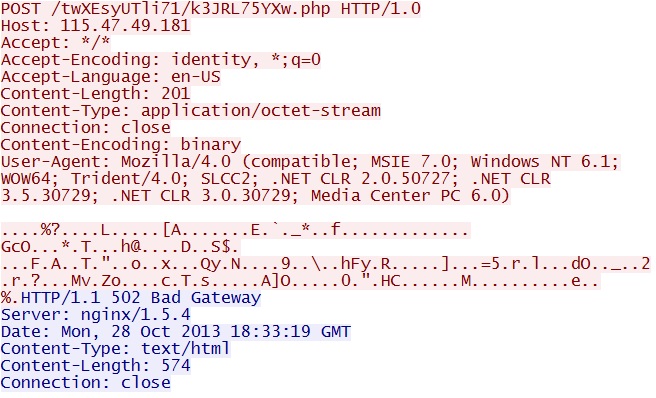
Task: Click the WOW64; Trident/4.0 text line
Action: pyautogui.click(x=276, y=179)
